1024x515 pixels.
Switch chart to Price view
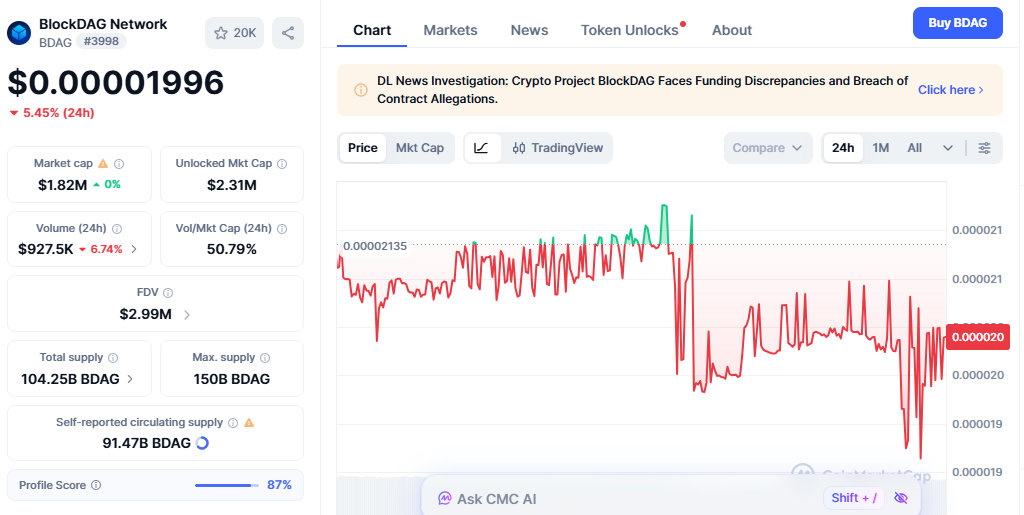pos(362,148)
